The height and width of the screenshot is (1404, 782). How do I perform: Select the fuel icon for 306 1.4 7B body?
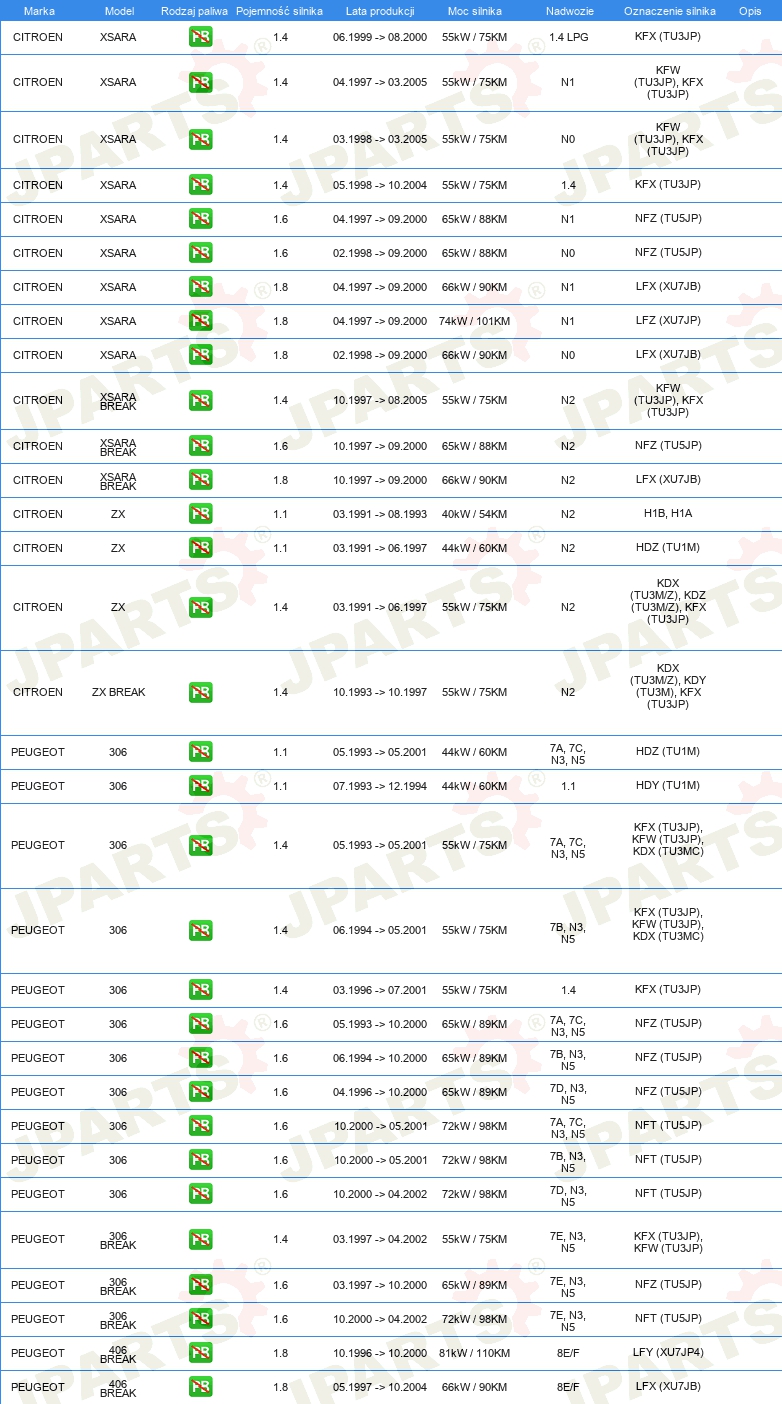(x=201, y=930)
